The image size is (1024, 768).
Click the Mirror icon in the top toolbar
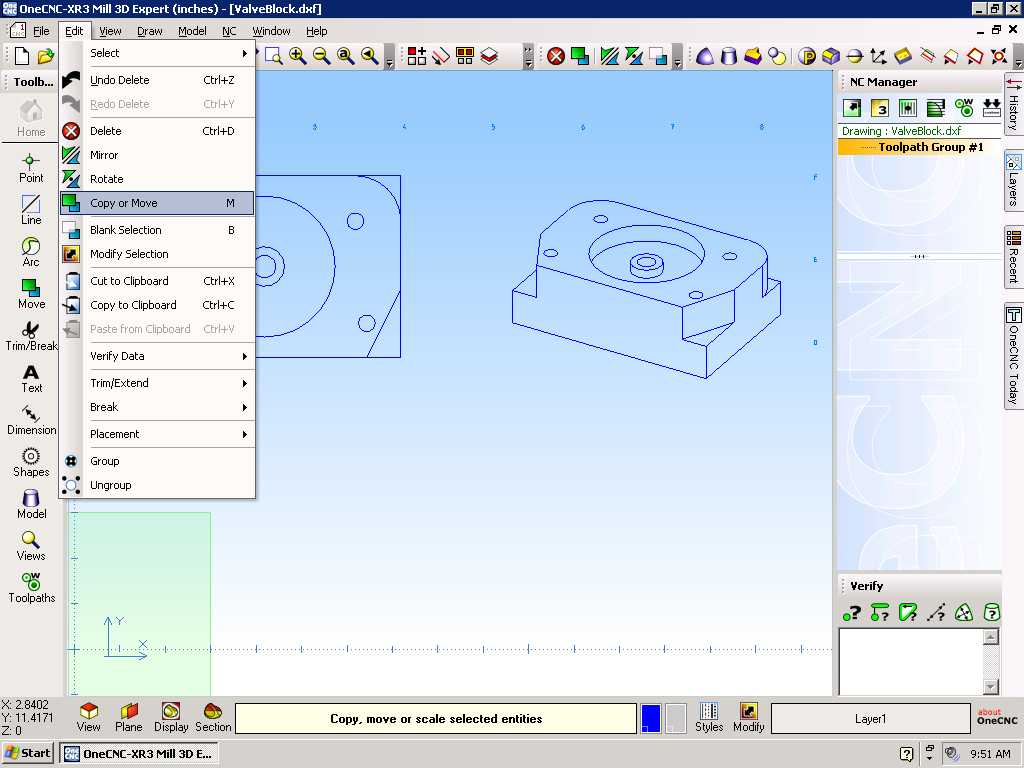pos(609,56)
